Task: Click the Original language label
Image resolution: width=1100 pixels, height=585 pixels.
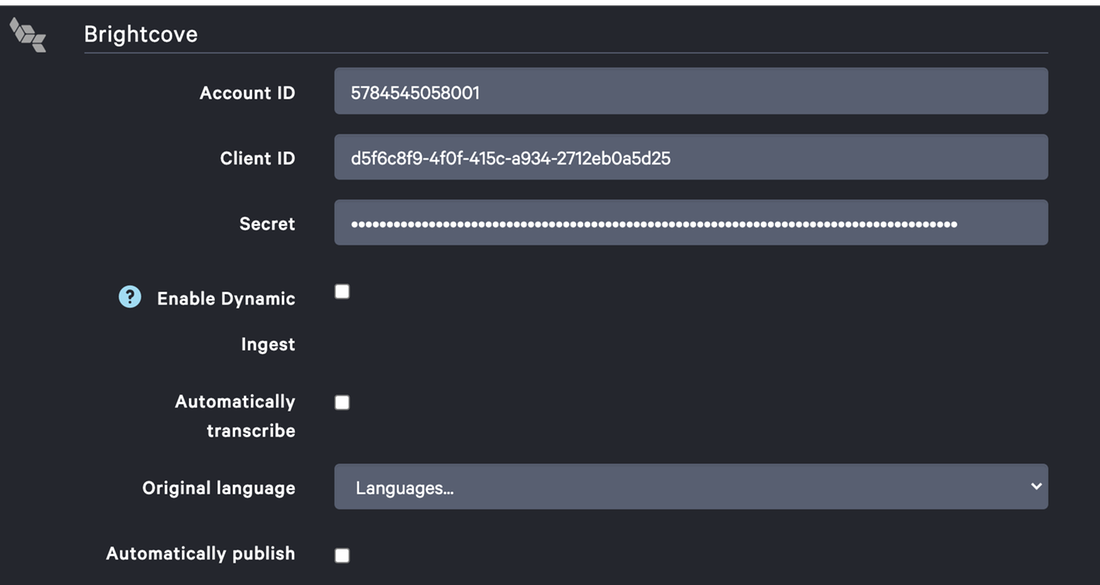Action: (218, 488)
